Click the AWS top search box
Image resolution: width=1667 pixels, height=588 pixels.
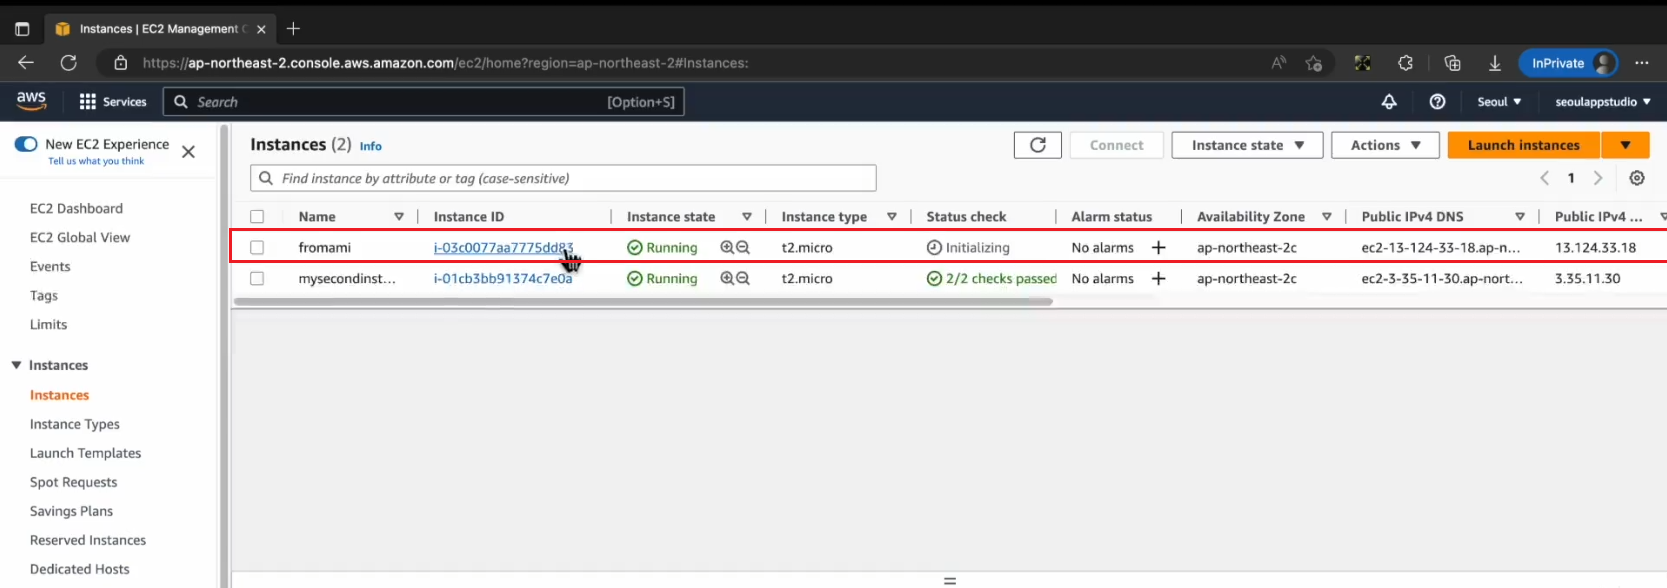click(424, 102)
